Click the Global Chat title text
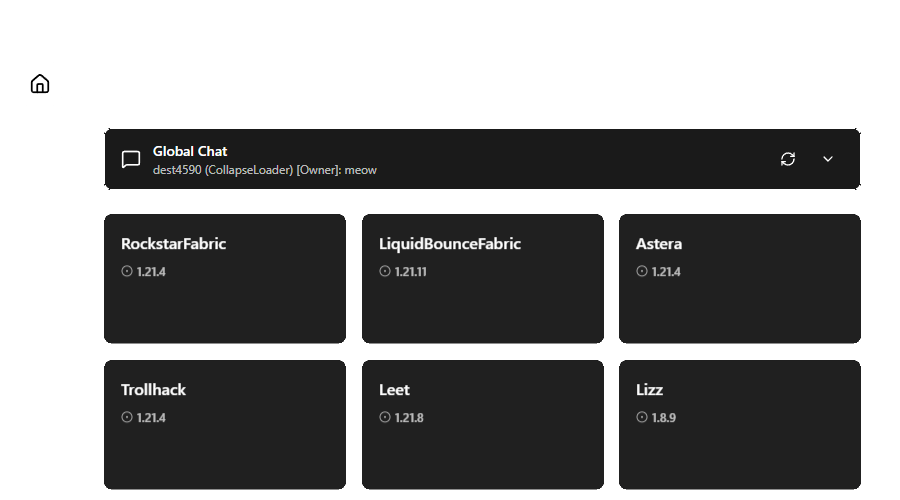 pyautogui.click(x=190, y=151)
